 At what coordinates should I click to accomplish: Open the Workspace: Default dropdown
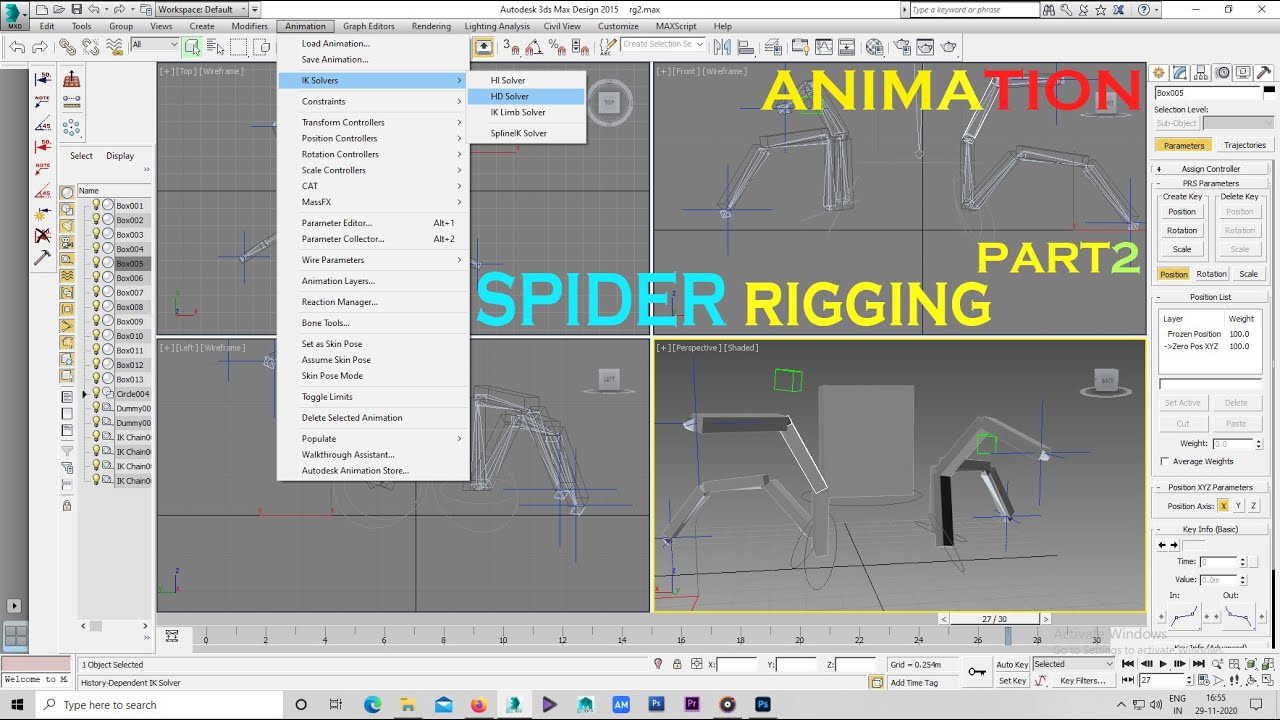(x=204, y=9)
